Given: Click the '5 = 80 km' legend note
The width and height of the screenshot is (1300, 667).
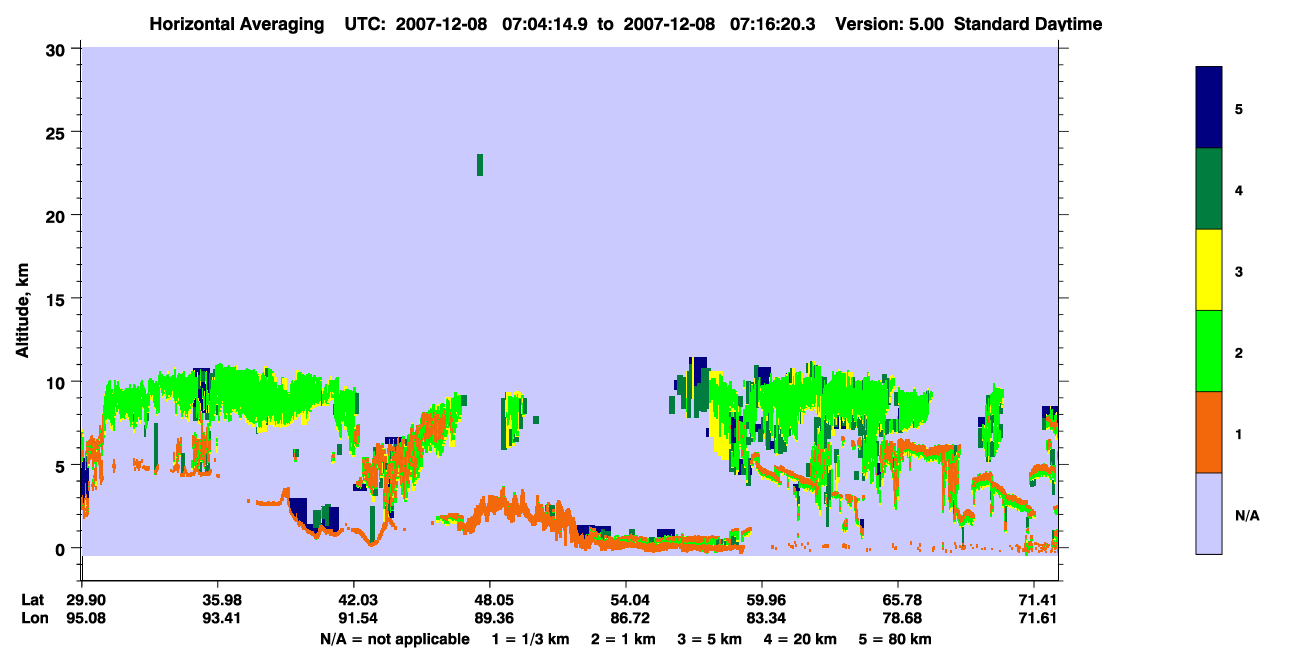Looking at the screenshot, I should click(895, 639).
